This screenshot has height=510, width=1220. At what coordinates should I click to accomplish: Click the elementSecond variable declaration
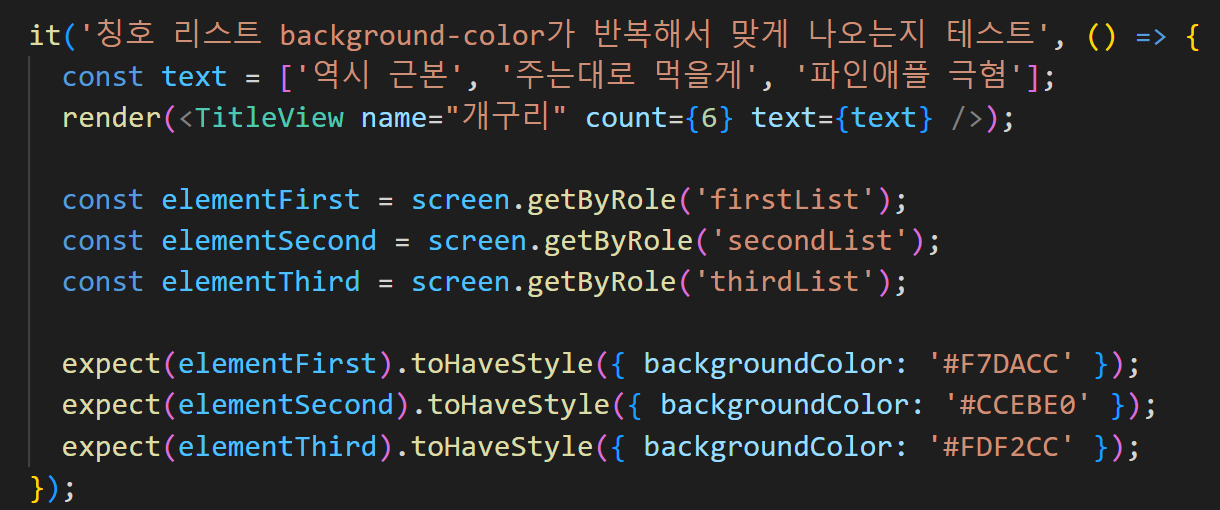269,241
